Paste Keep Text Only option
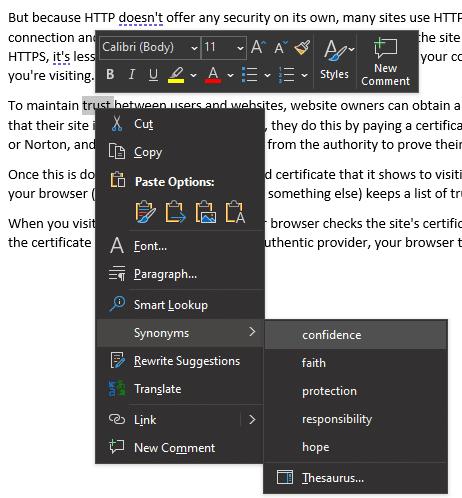The image size is (462, 498). point(235,211)
